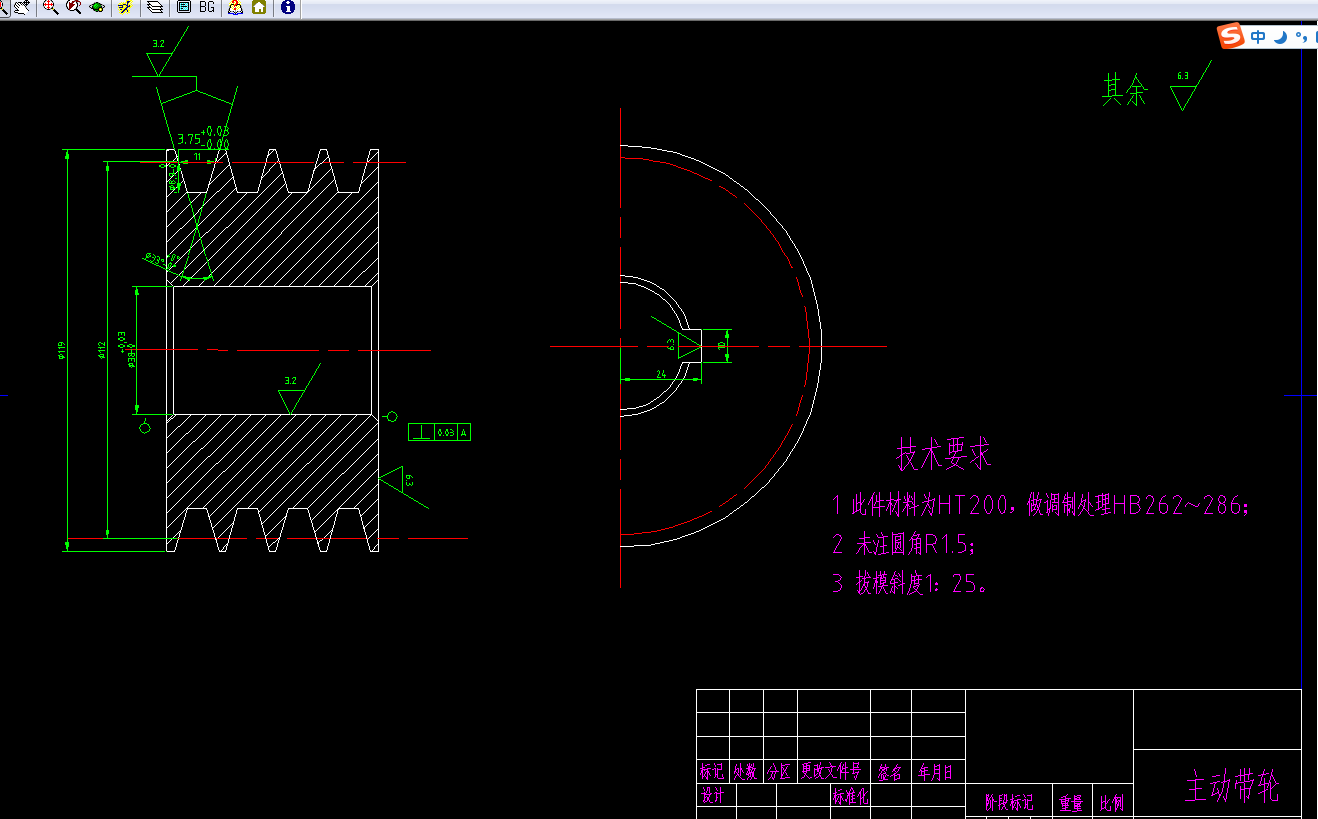Click the note mentioning HT200 and HB262~286
Screen dimensions: 1318x819
(1041, 506)
